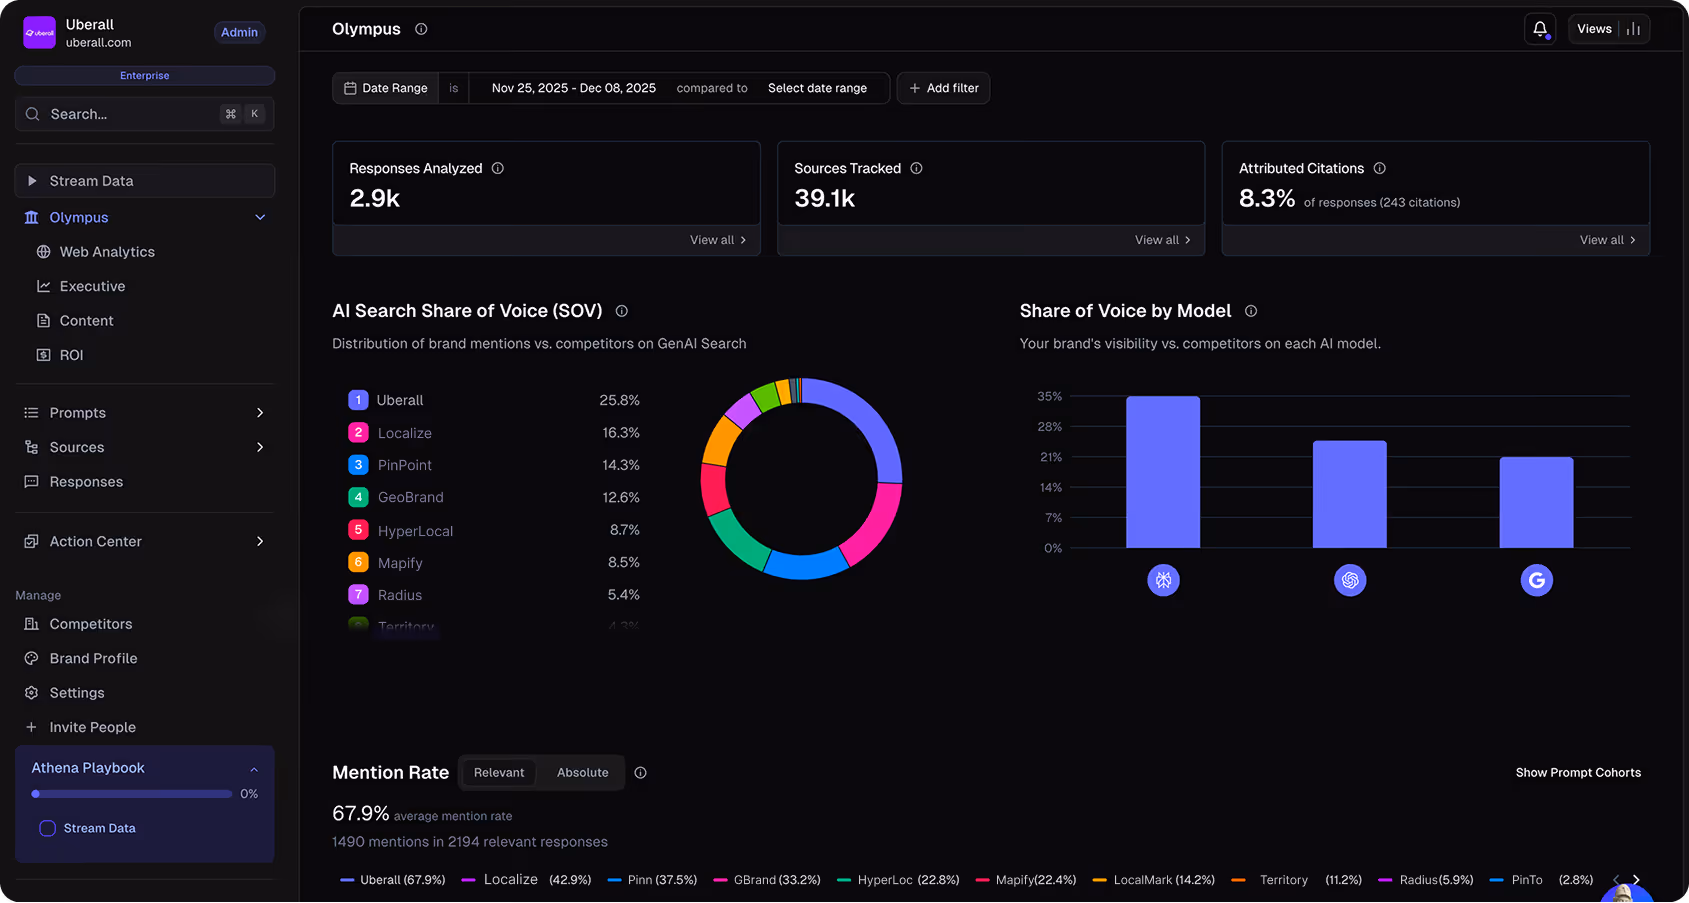Click View all under Responses Analyzed
The width and height of the screenshot is (1689, 903).
click(718, 240)
